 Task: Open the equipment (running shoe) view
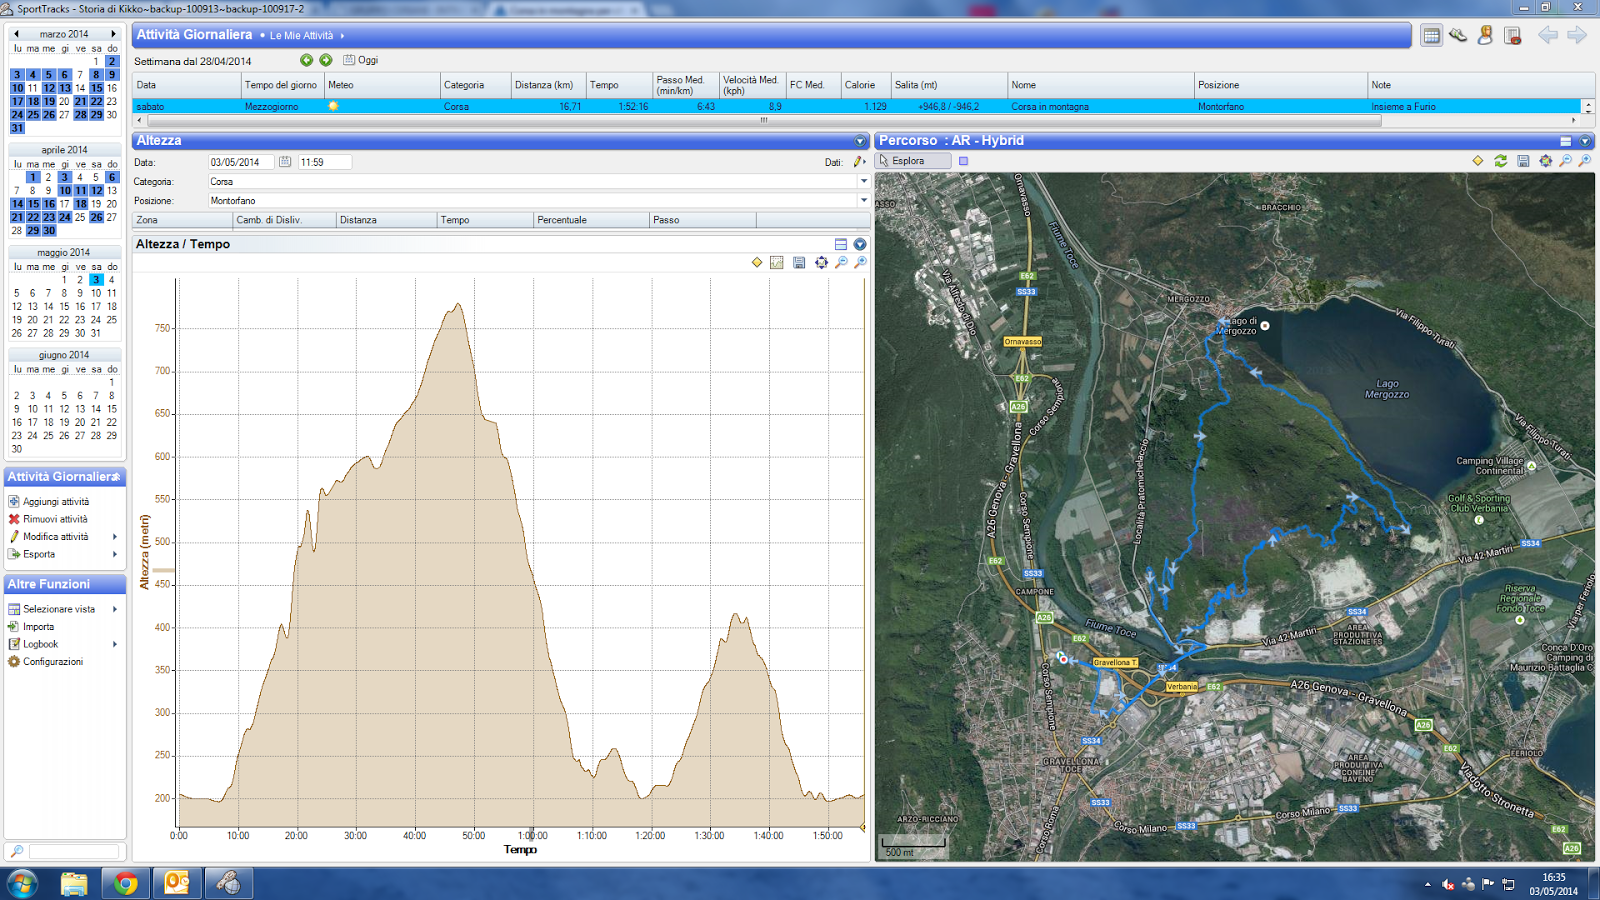click(x=1458, y=36)
